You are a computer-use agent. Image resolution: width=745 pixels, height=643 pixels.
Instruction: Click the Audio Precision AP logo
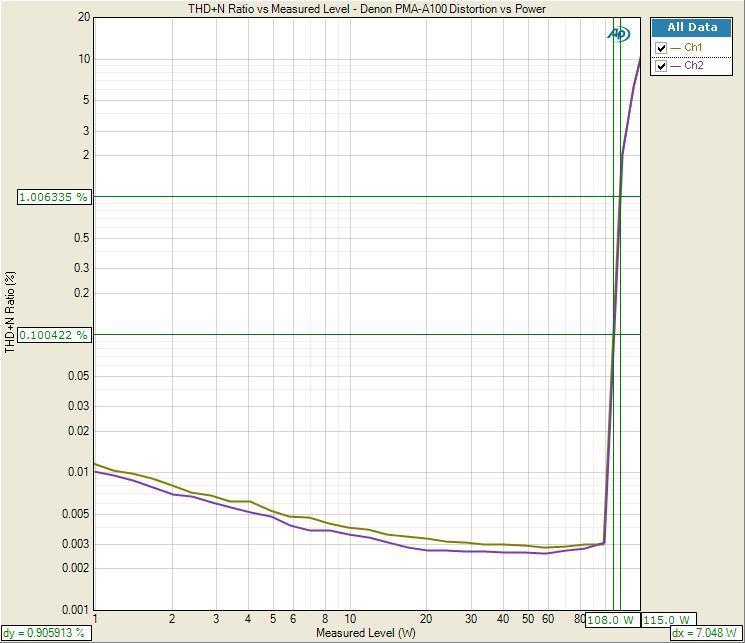tap(619, 34)
